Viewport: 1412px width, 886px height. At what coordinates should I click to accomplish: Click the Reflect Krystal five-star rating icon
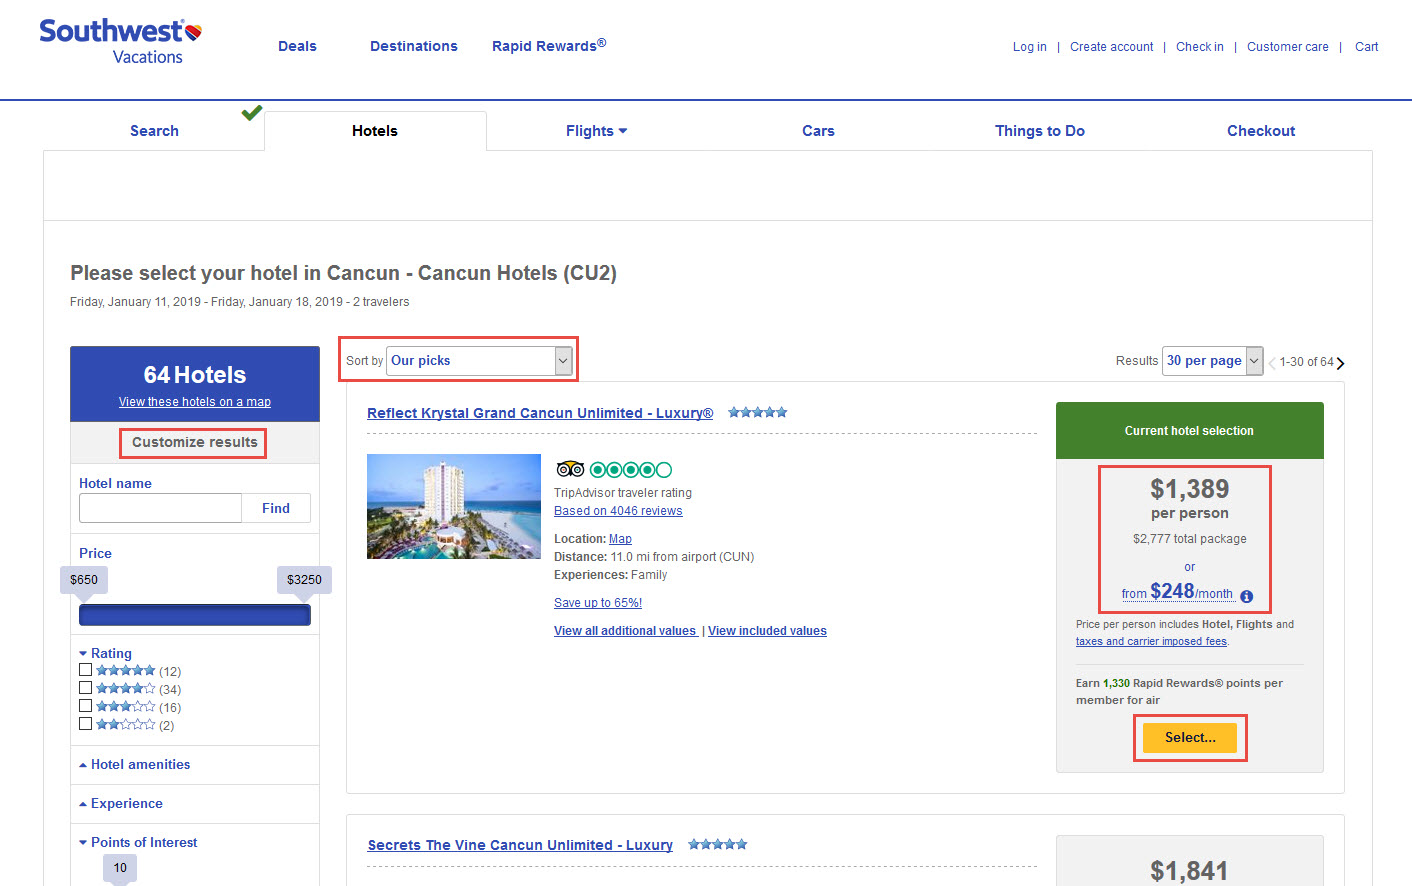(x=758, y=412)
